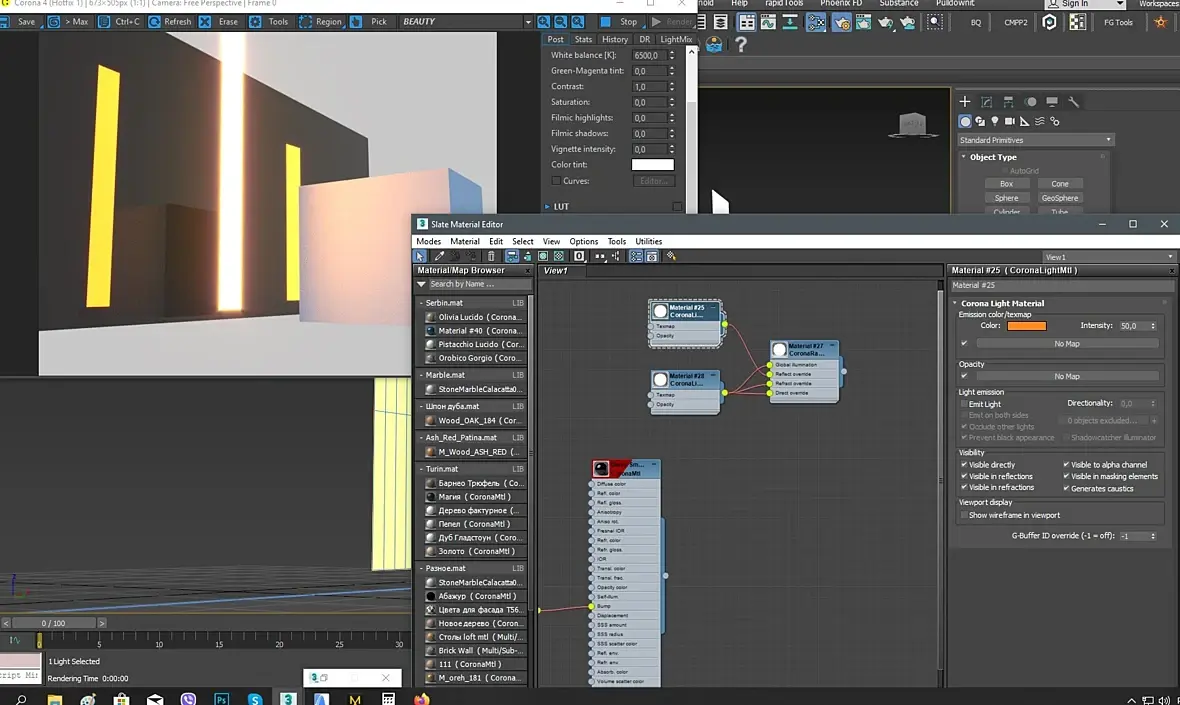Image resolution: width=1180 pixels, height=705 pixels.
Task: Open Viber from the taskbar
Action: (188, 699)
